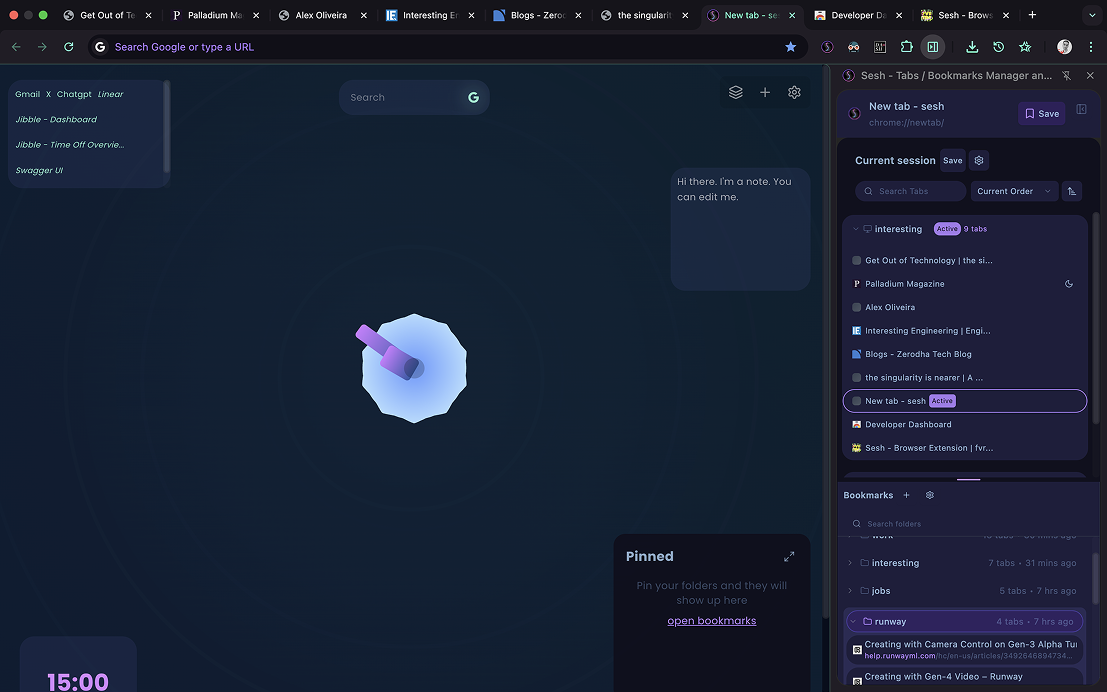
Task: Open the Chrome extensions puzzle icon
Action: [x=906, y=47]
